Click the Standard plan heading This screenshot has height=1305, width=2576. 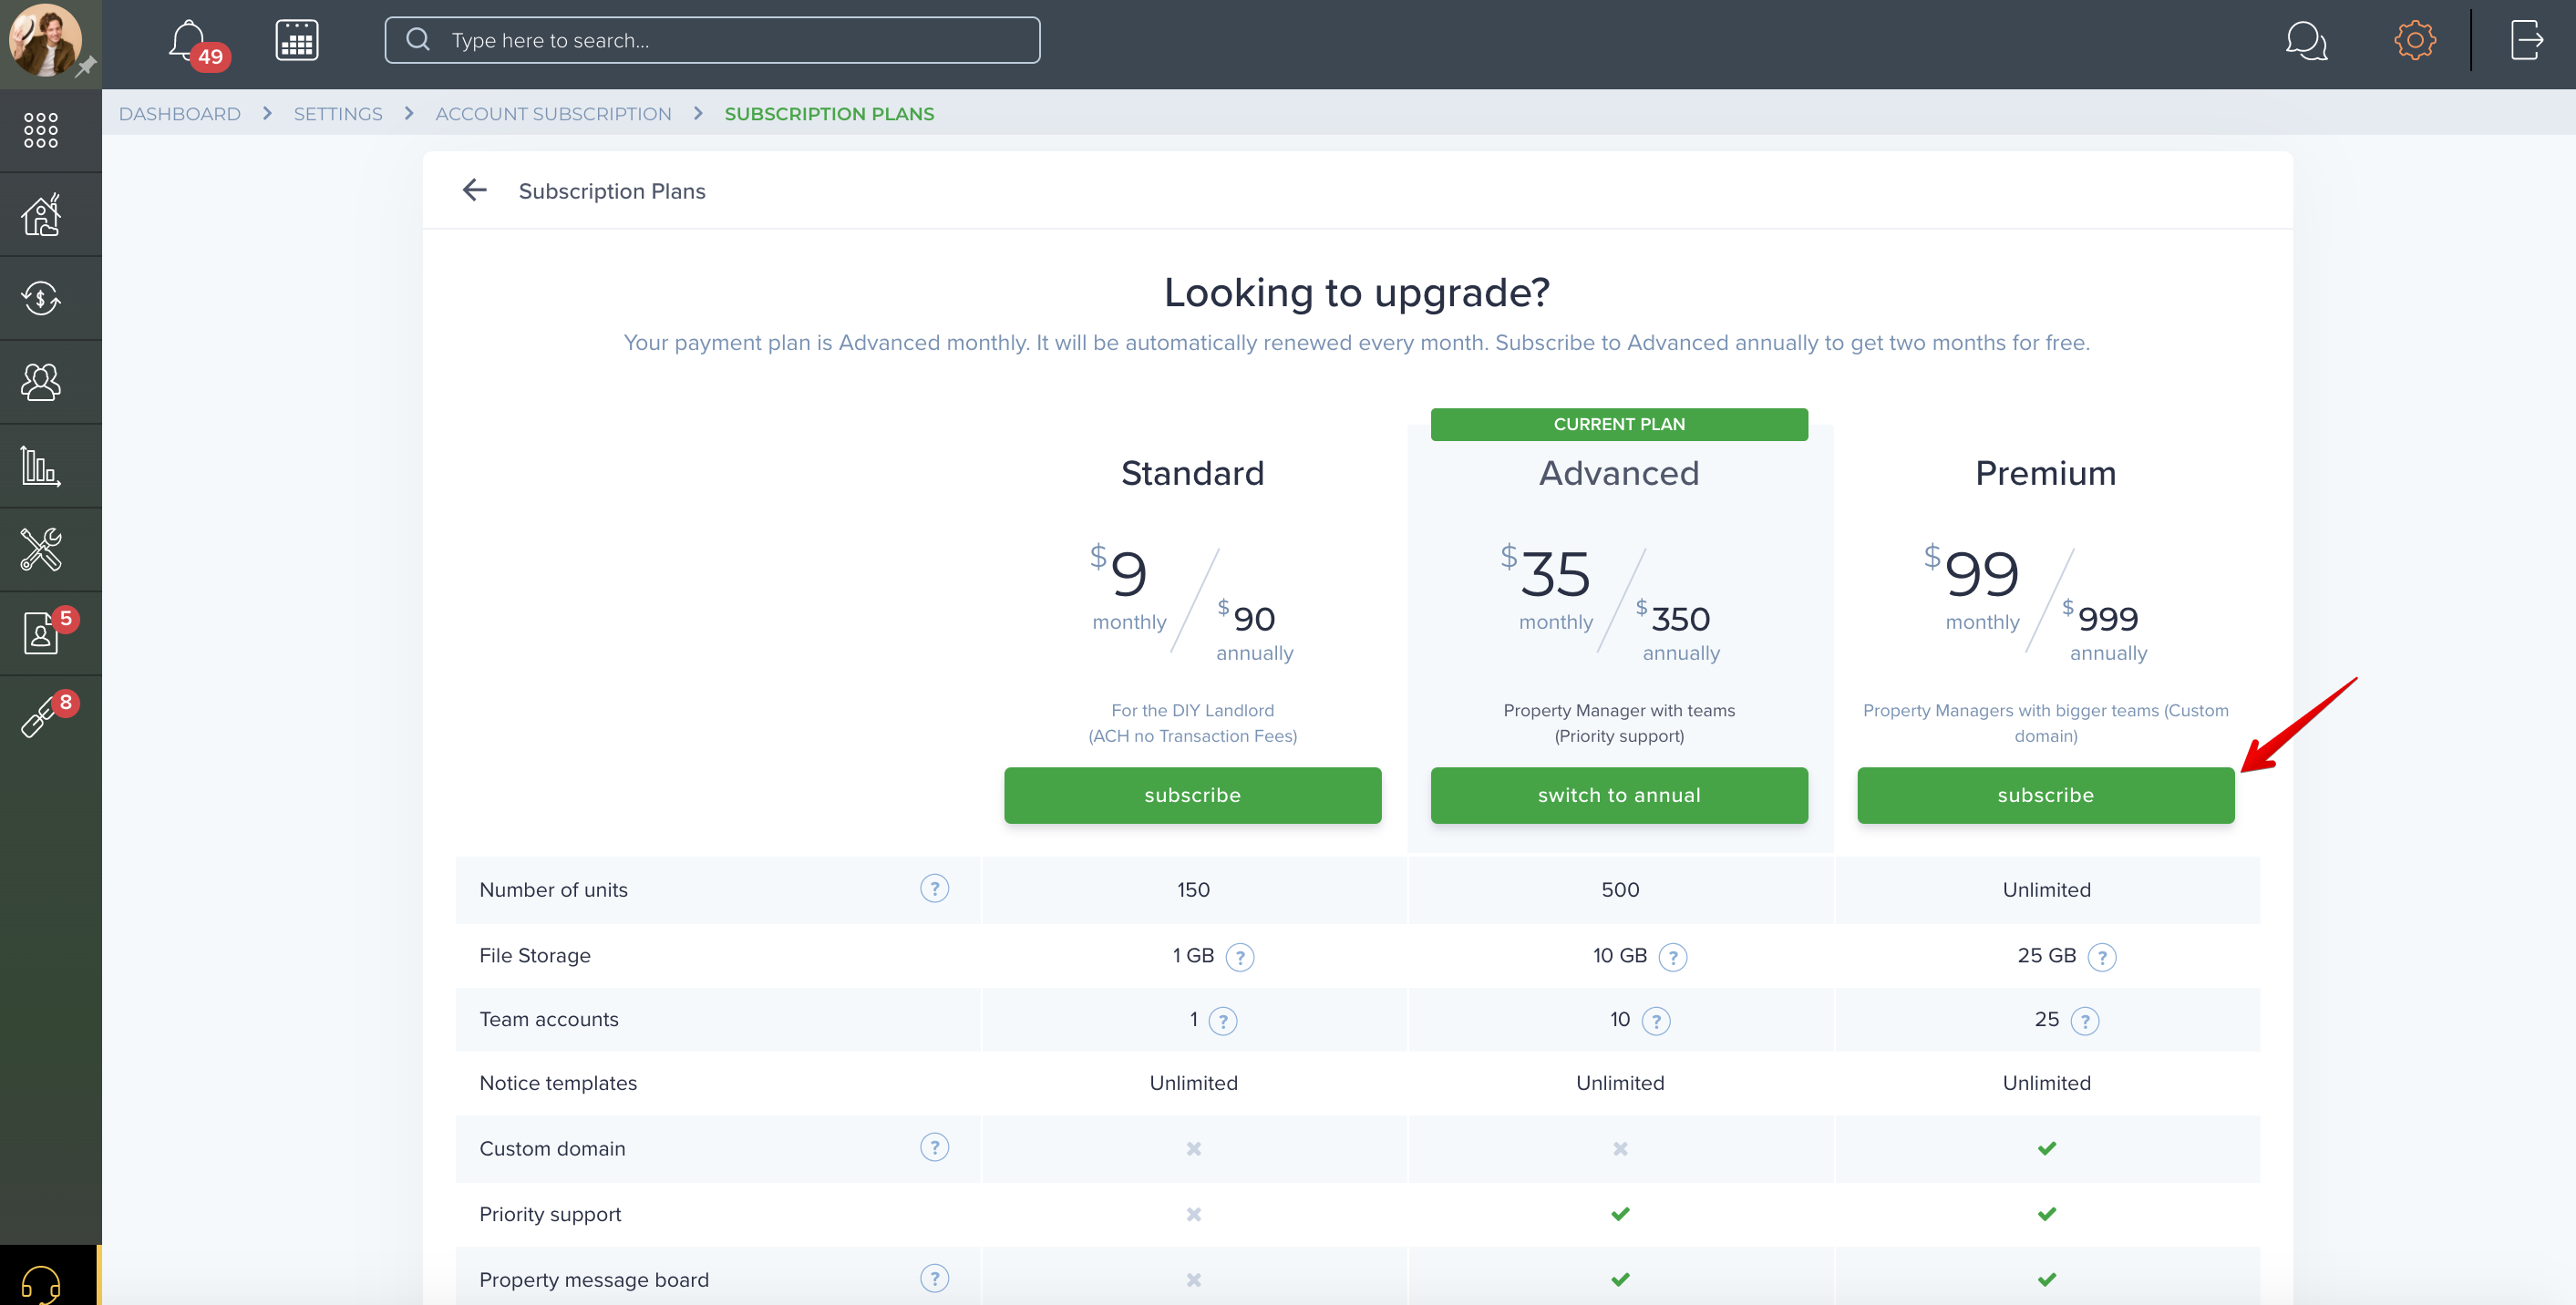click(1192, 473)
